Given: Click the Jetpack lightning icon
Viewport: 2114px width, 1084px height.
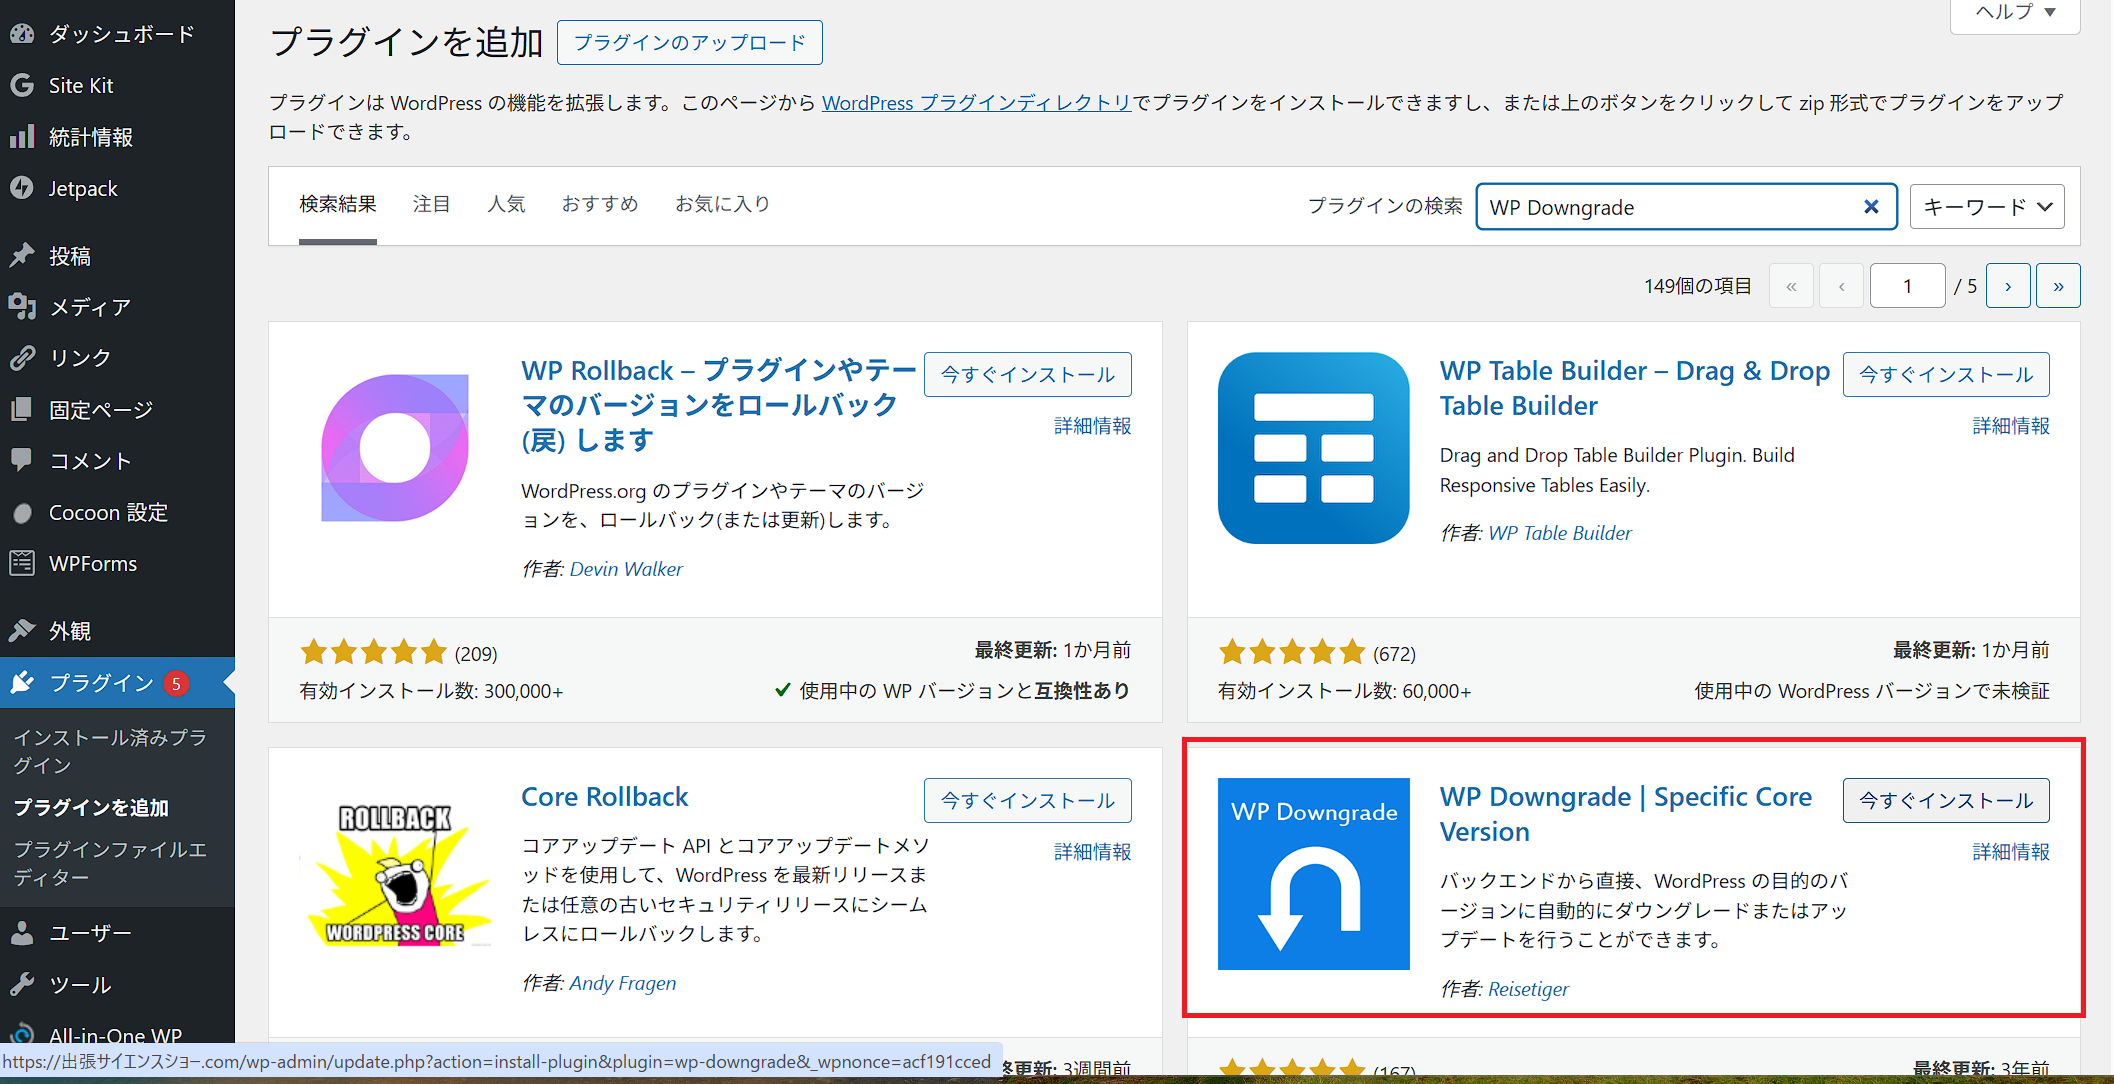Looking at the screenshot, I should (22, 188).
